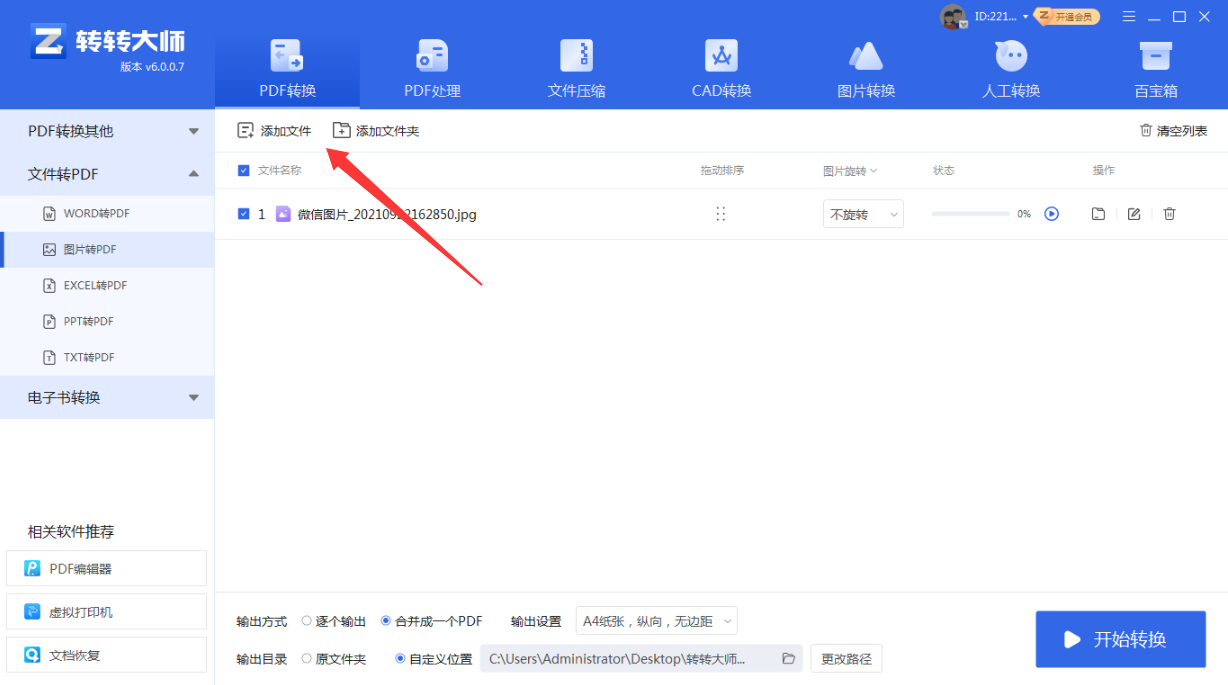This screenshot has width=1228, height=685.
Task: Open the account ID dropdown arrow
Action: tap(1026, 17)
